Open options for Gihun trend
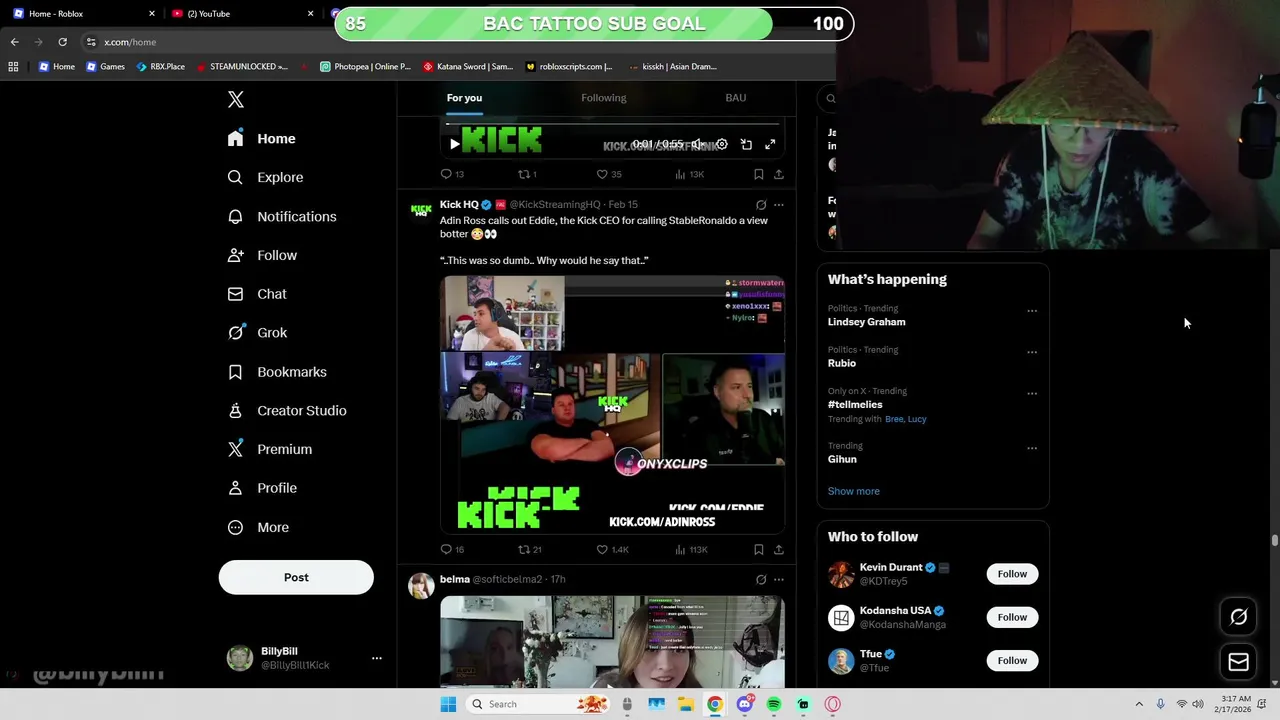The image size is (1280, 720). point(1032,448)
